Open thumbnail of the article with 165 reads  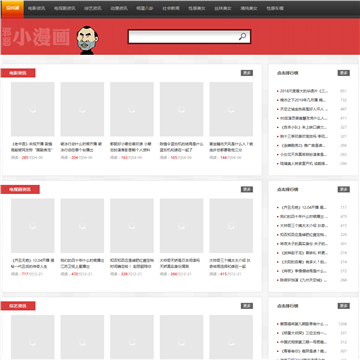point(182,109)
